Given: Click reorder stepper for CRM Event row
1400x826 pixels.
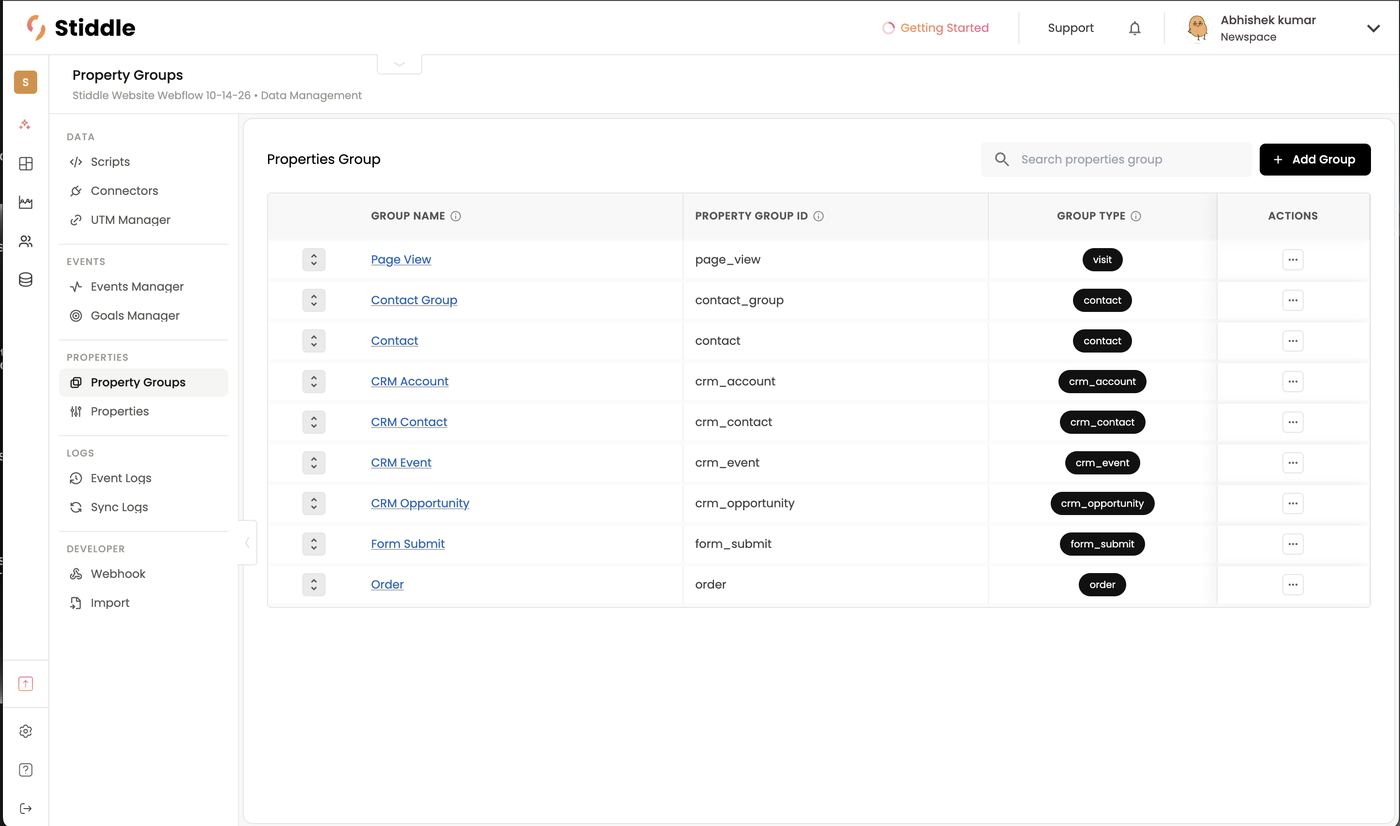Looking at the screenshot, I should (314, 463).
